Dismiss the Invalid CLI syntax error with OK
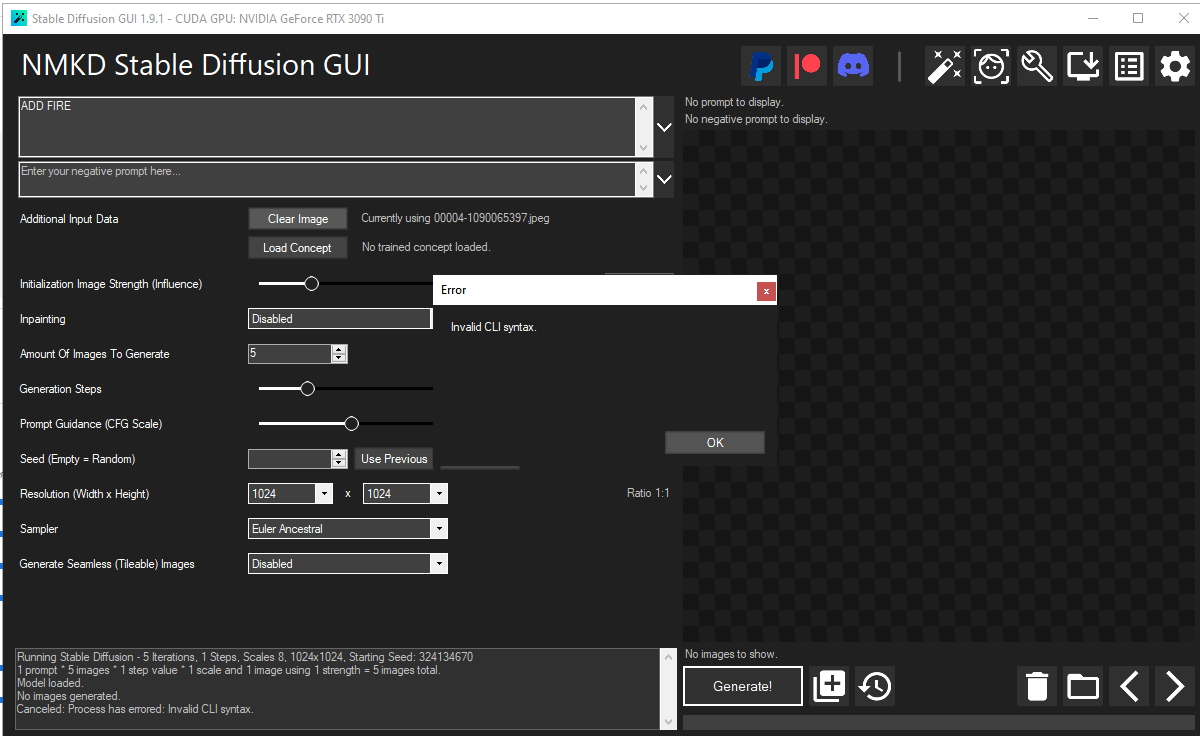 click(x=714, y=441)
